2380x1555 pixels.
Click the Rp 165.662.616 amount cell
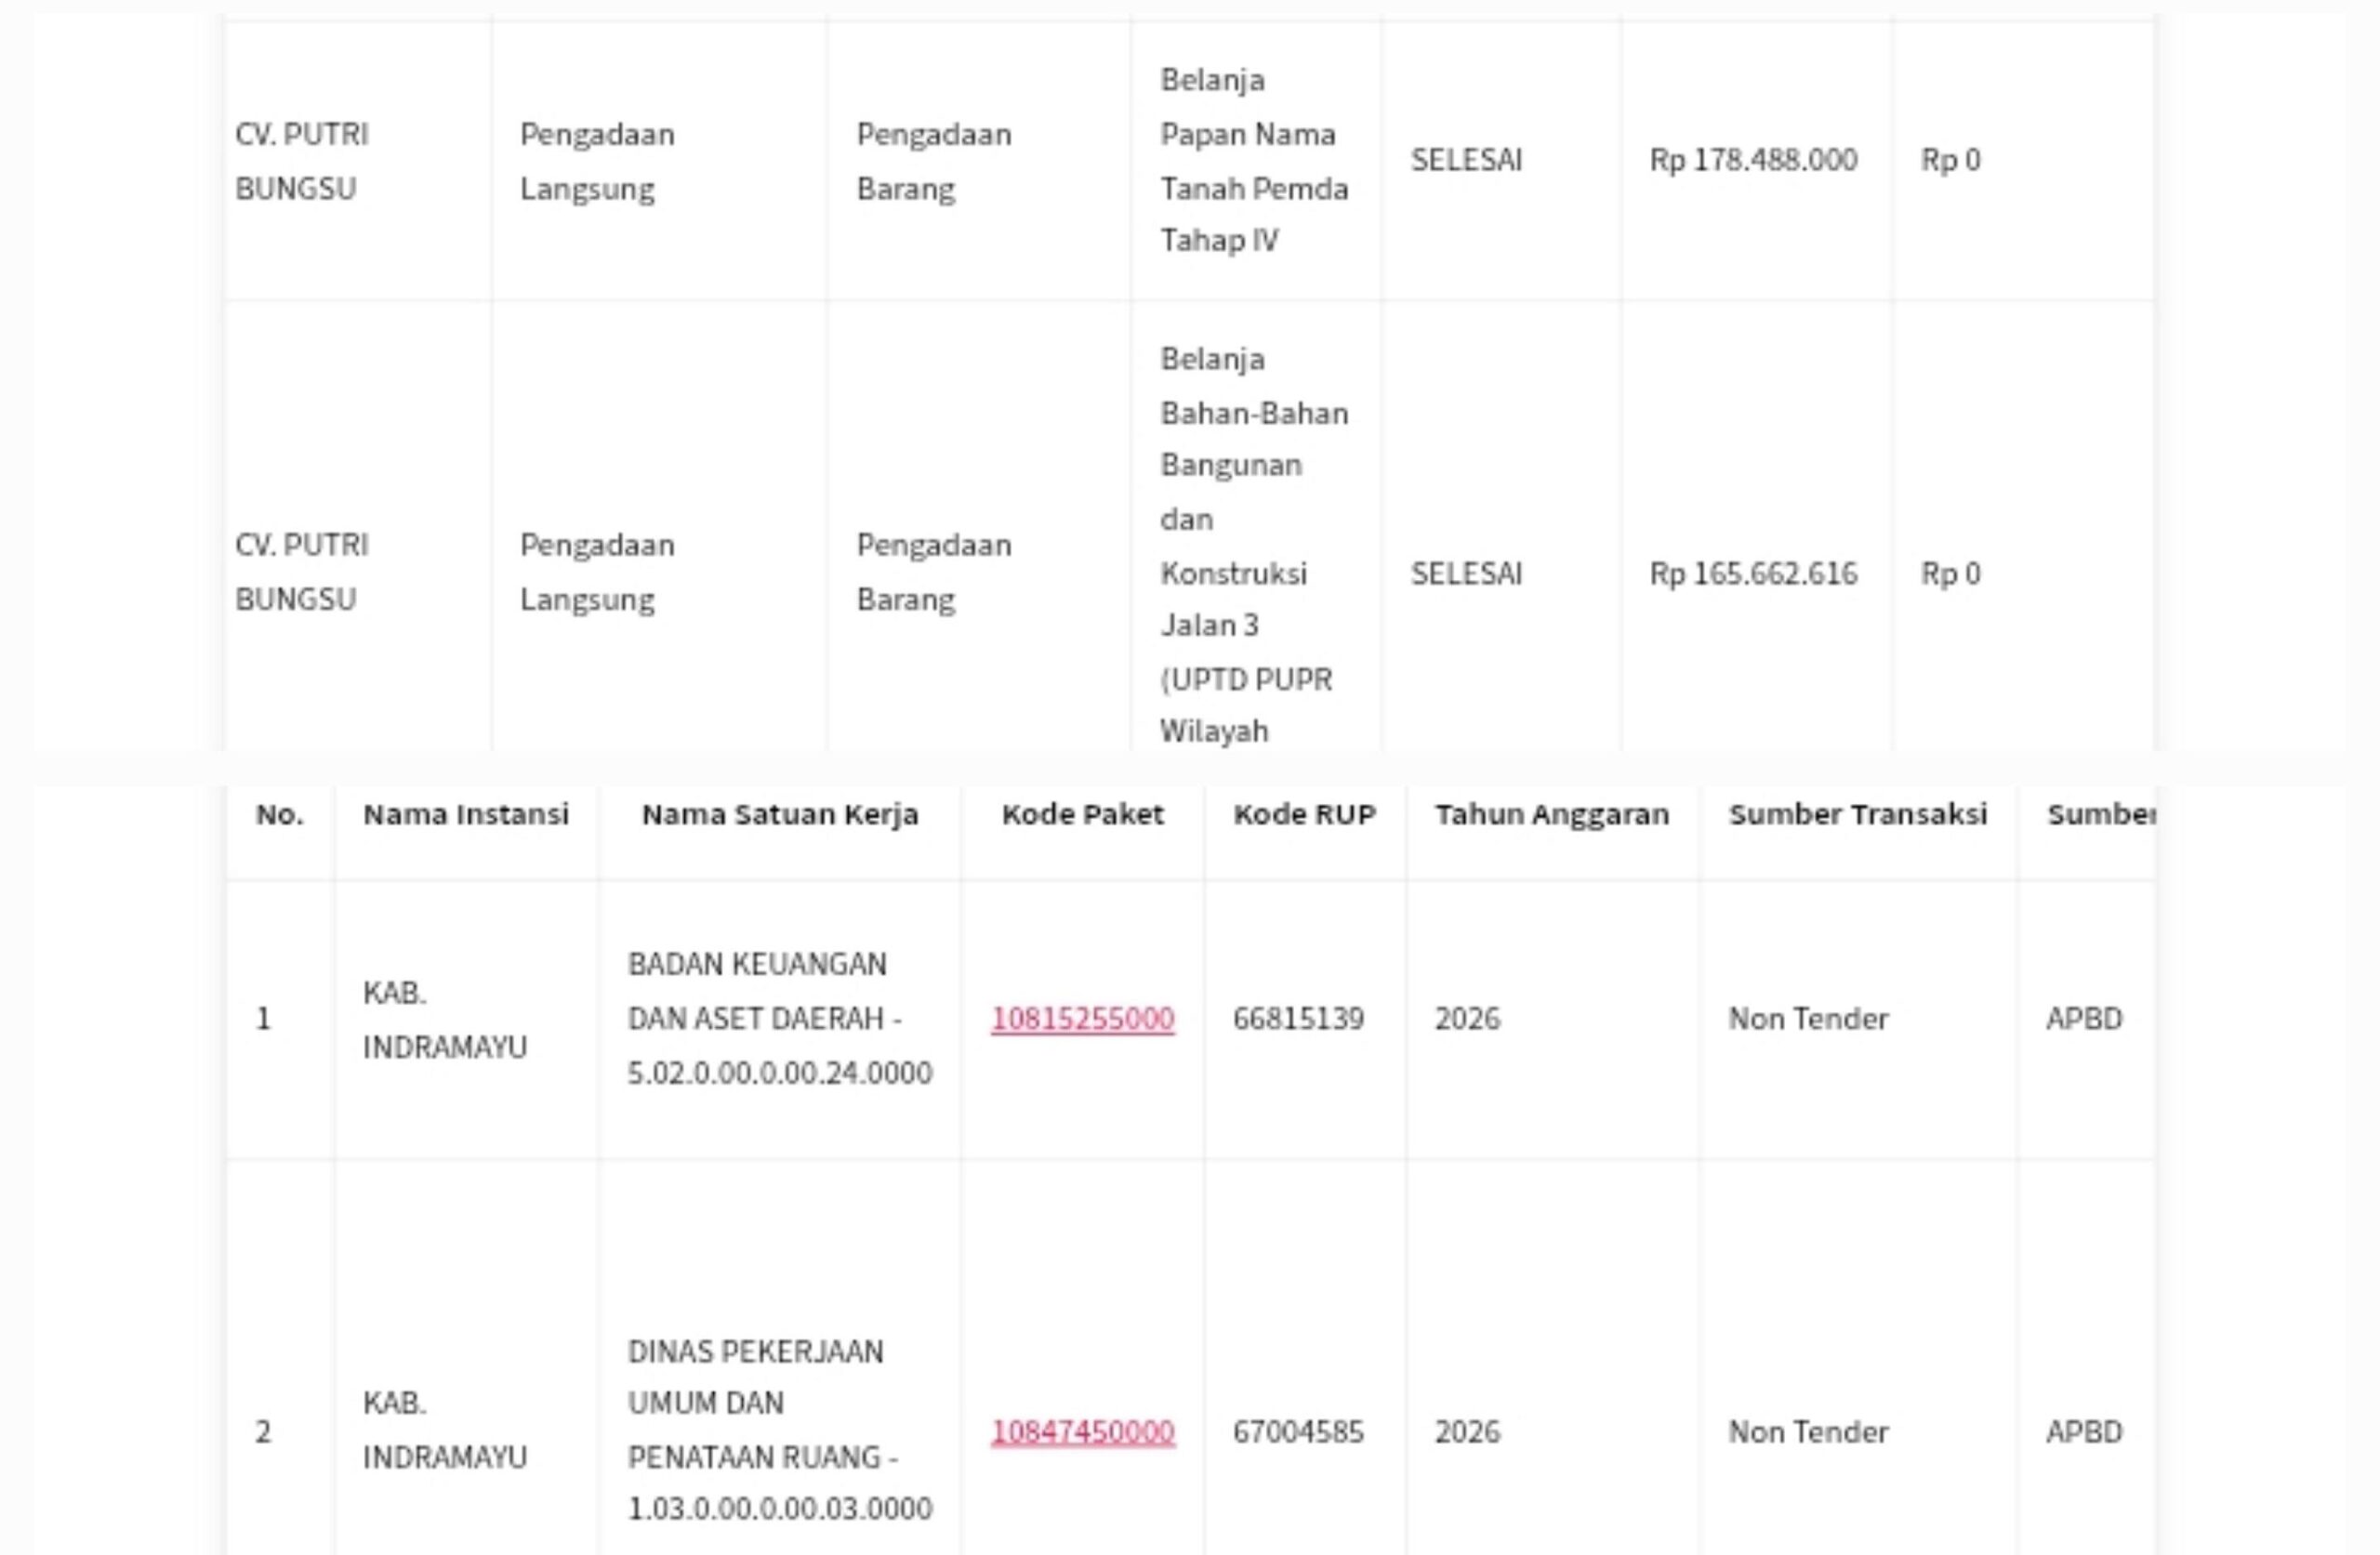click(1753, 573)
